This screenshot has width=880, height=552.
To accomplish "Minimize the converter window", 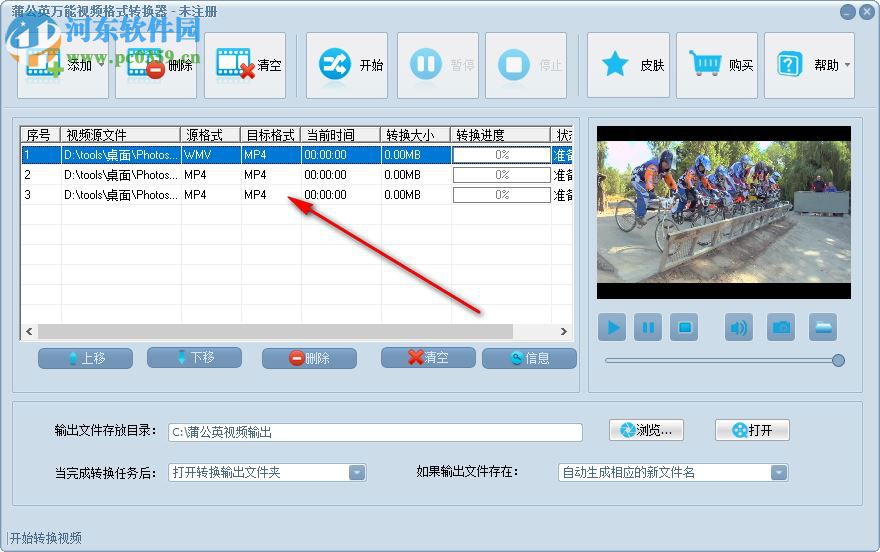I will (848, 12).
